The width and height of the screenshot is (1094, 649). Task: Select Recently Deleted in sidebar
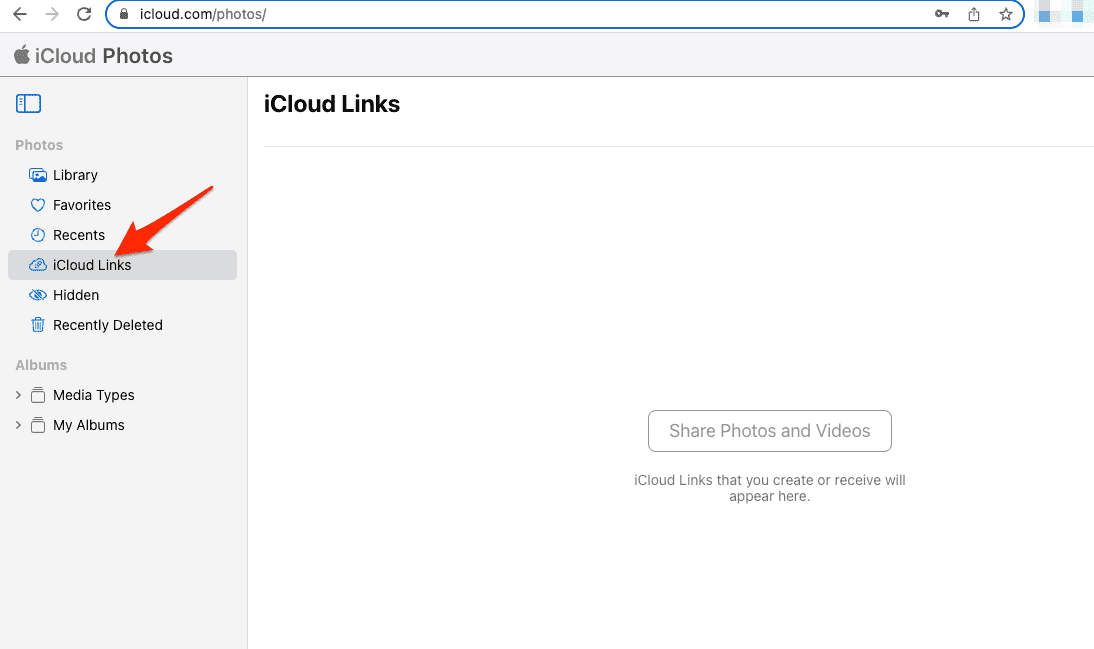pyautogui.click(x=107, y=325)
